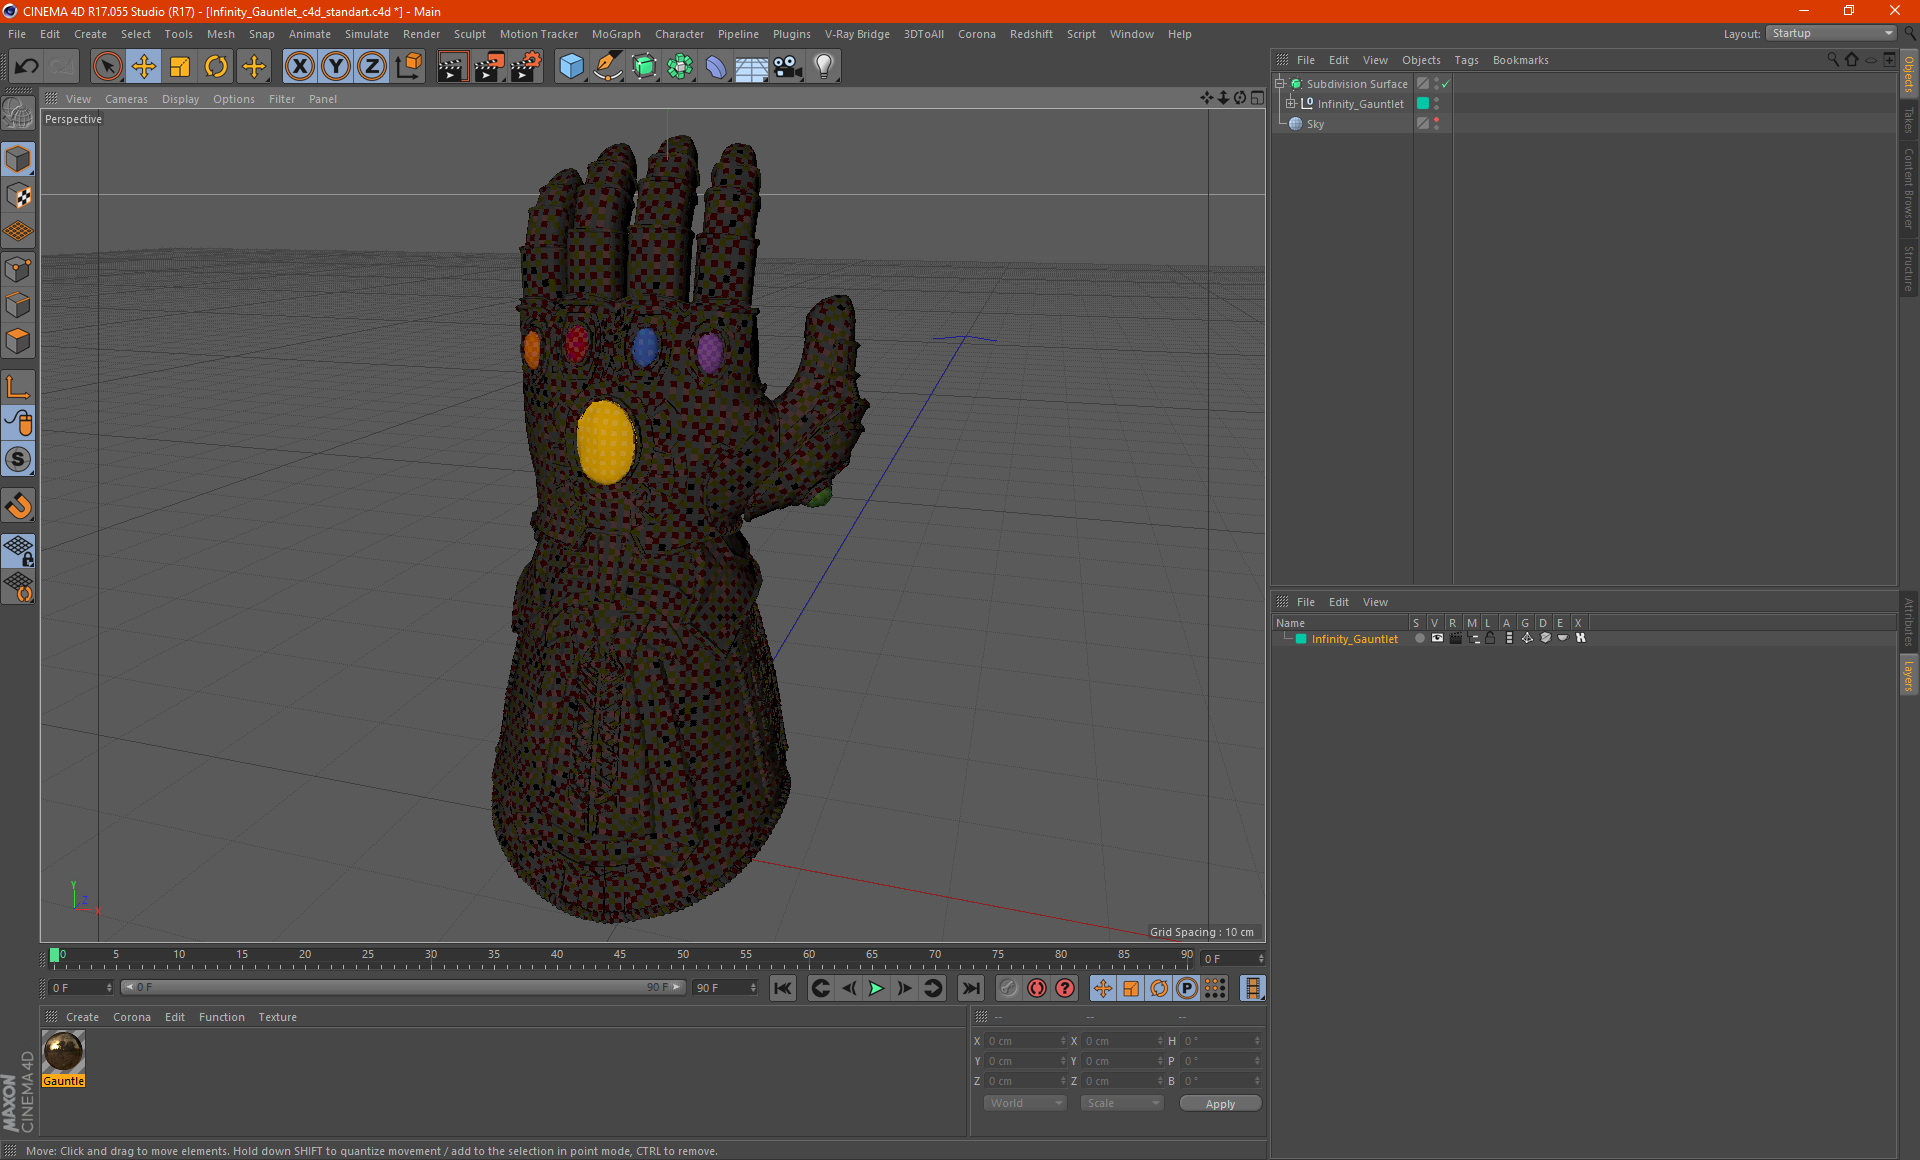
Task: Switch to Points mode
Action: click(18, 269)
